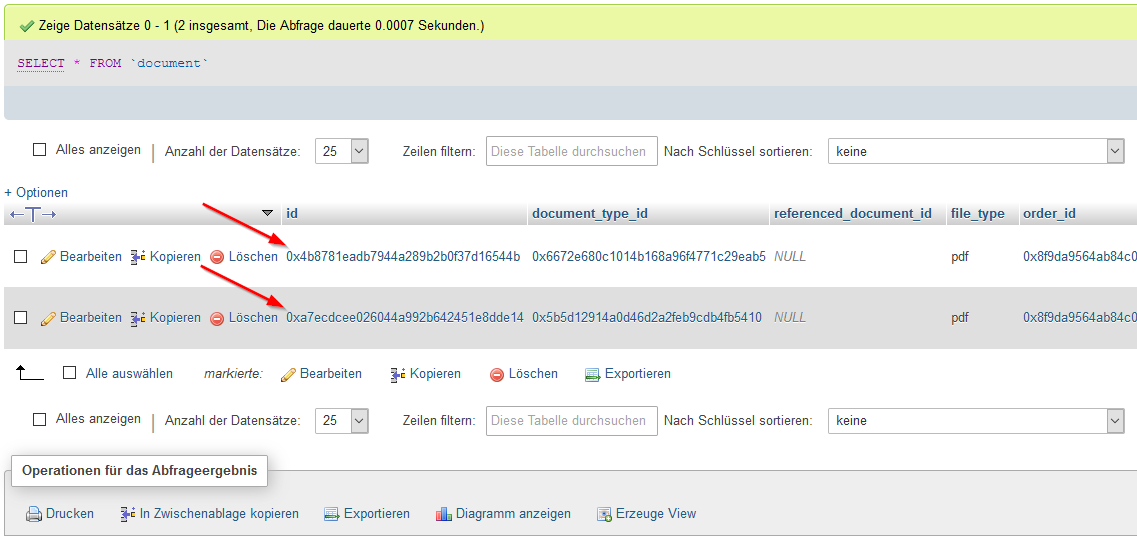Click cell 0x6672e680c1014b168a96f4771c29eab5
Screen dimensions: 1137x552
pos(649,257)
